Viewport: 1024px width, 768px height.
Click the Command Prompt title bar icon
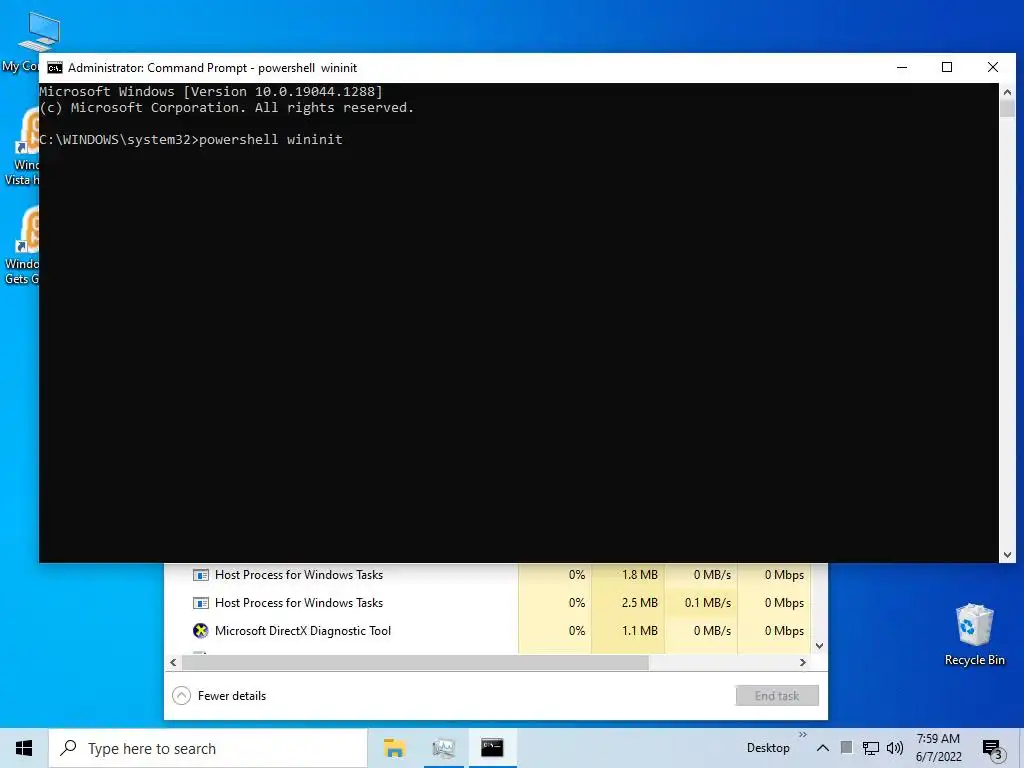click(55, 68)
